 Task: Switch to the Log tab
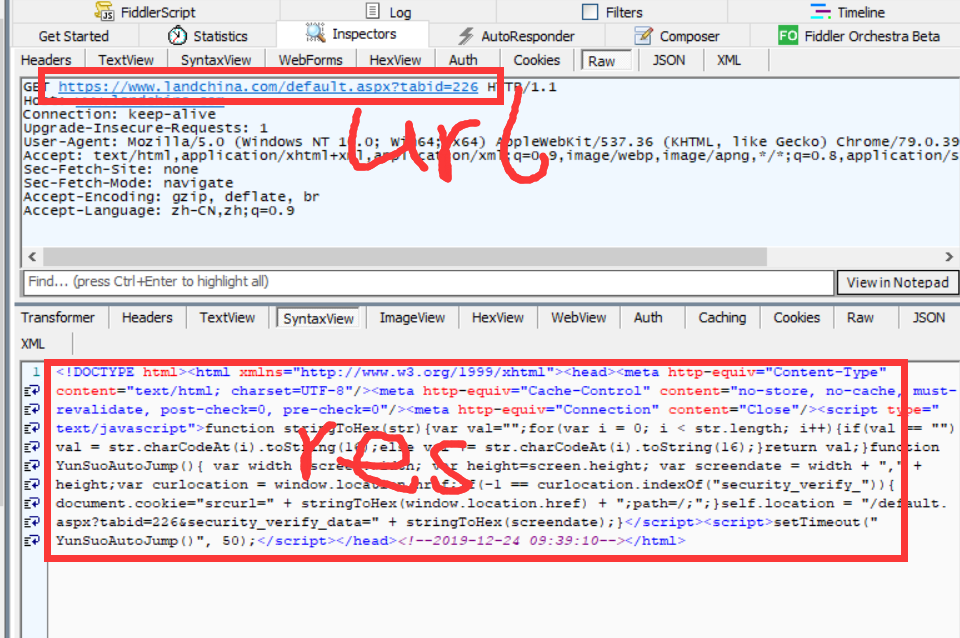[389, 12]
